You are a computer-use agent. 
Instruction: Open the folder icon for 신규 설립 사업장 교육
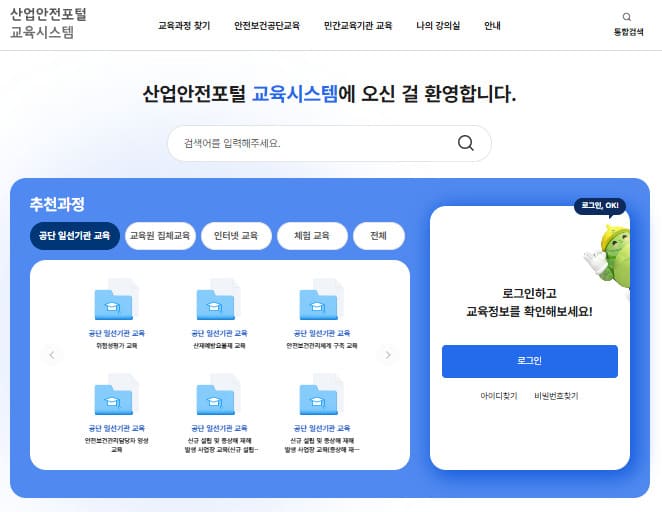(218, 395)
